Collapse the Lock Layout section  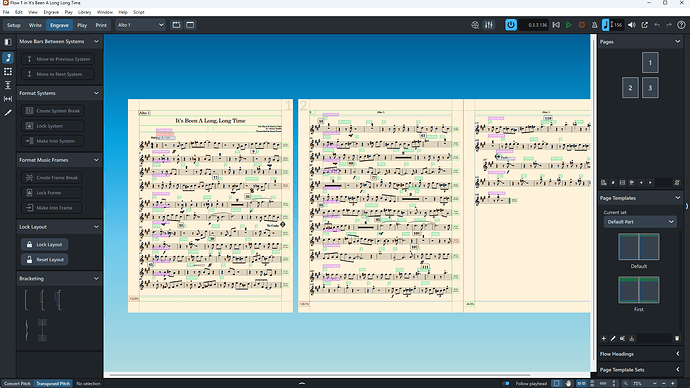point(96,227)
